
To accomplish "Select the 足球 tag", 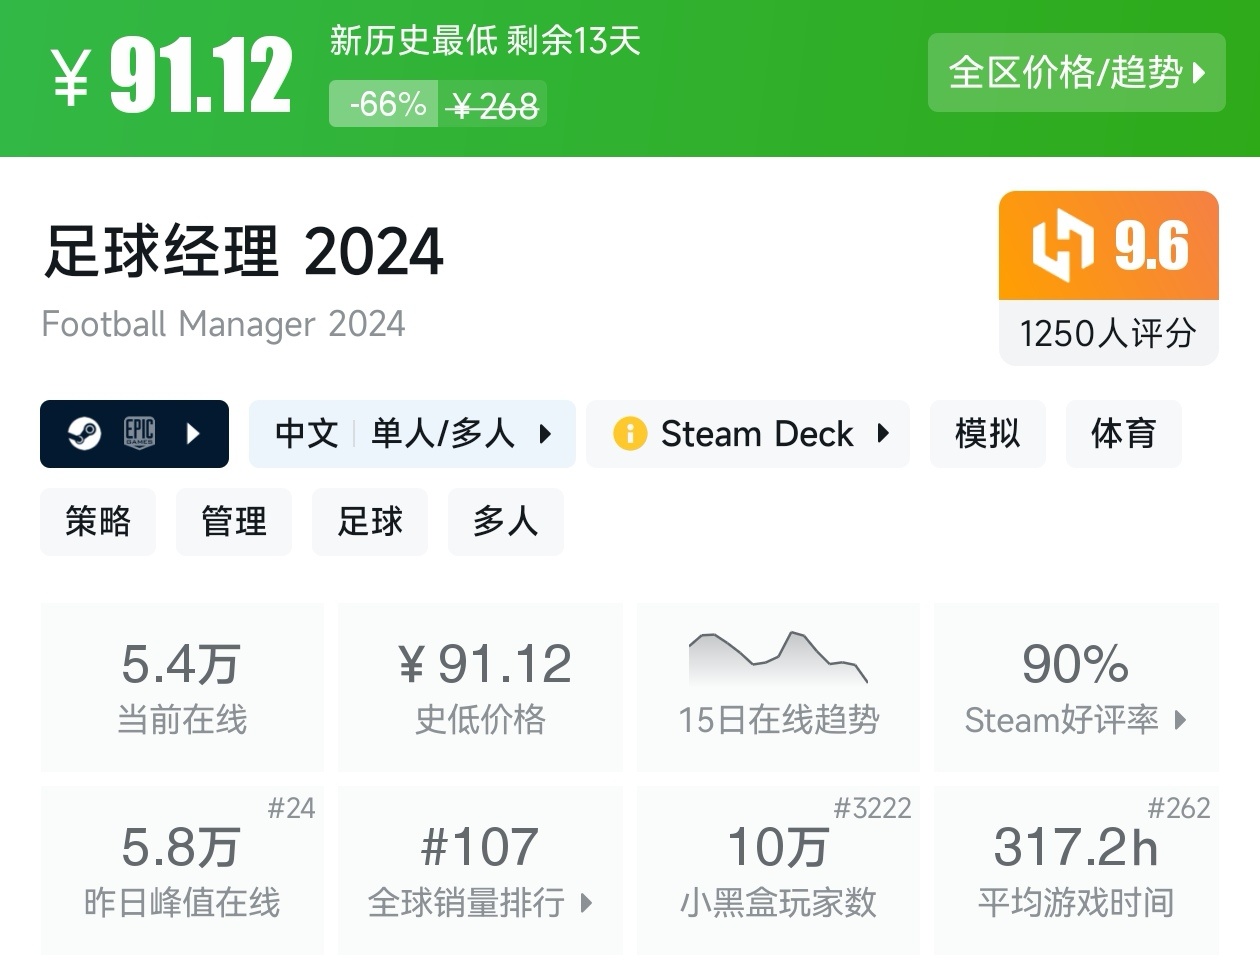I will pos(370,521).
